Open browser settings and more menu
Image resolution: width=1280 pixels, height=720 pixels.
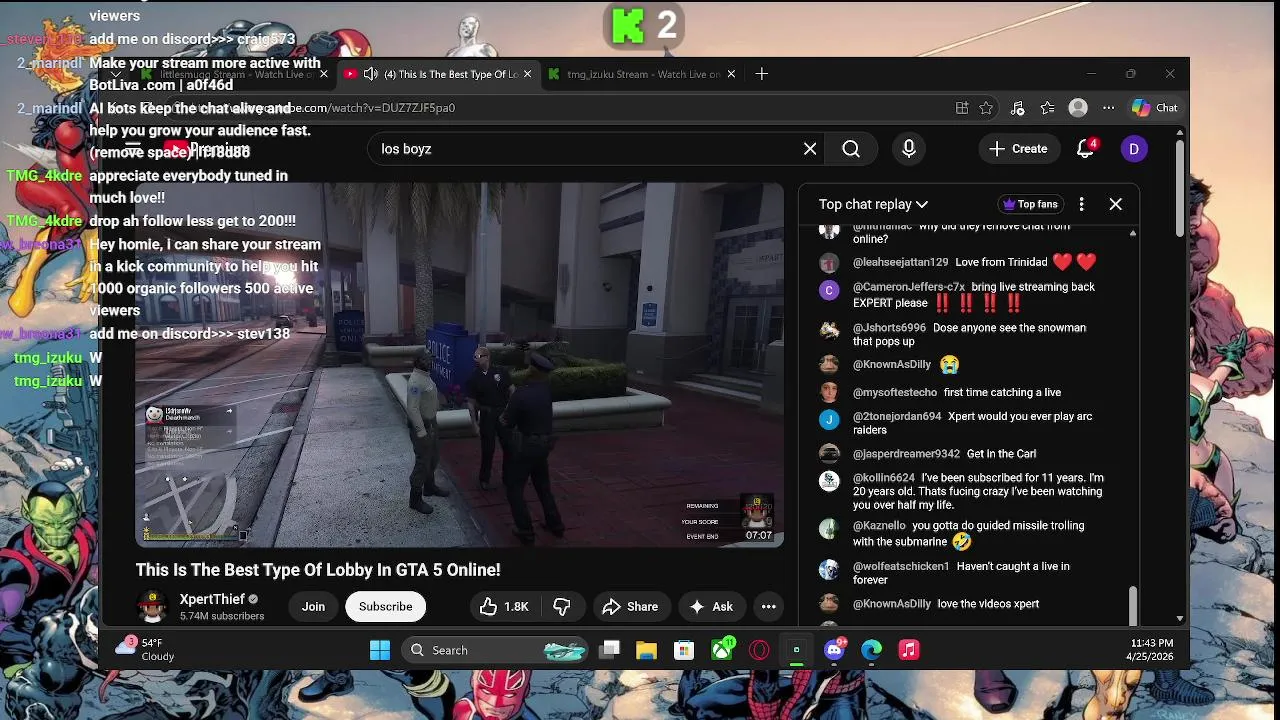point(1108,108)
